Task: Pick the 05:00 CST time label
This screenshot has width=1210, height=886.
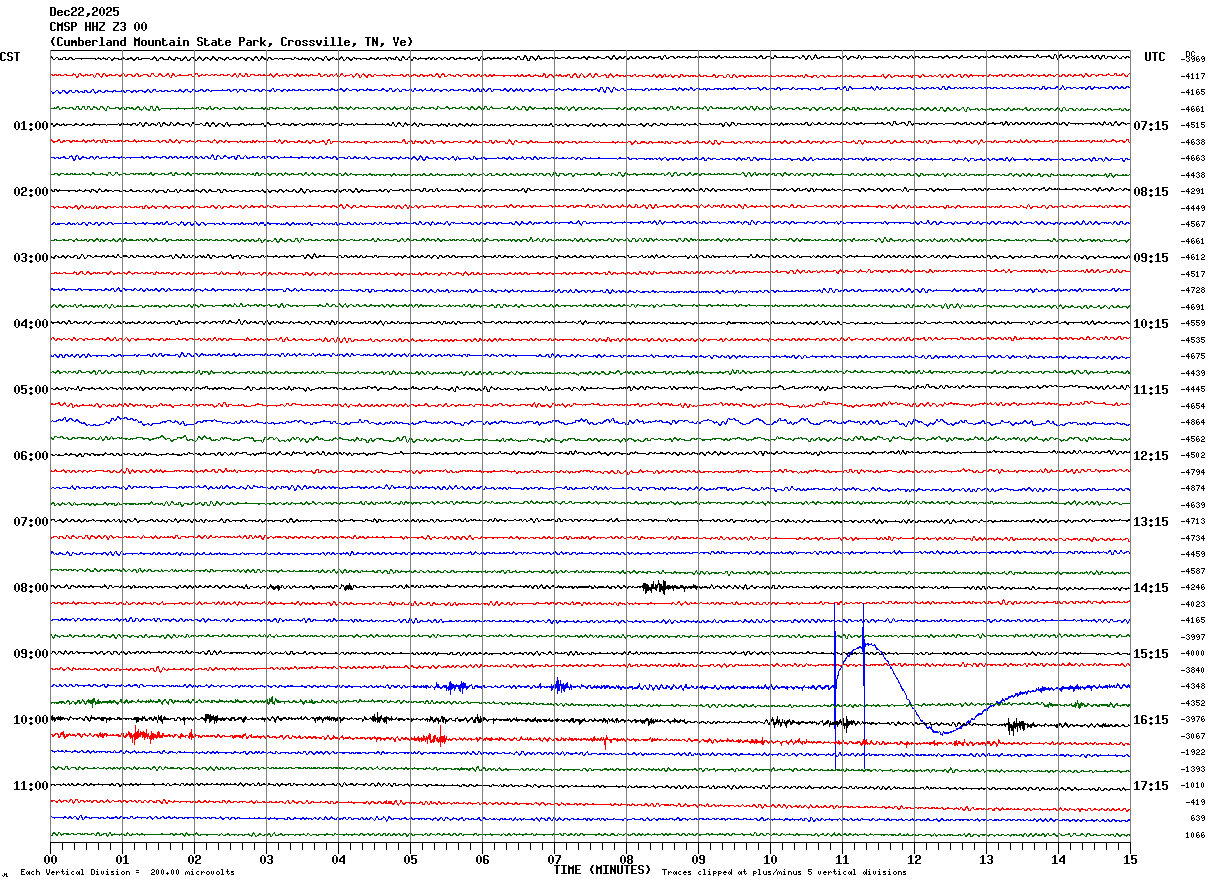Action: point(31,390)
